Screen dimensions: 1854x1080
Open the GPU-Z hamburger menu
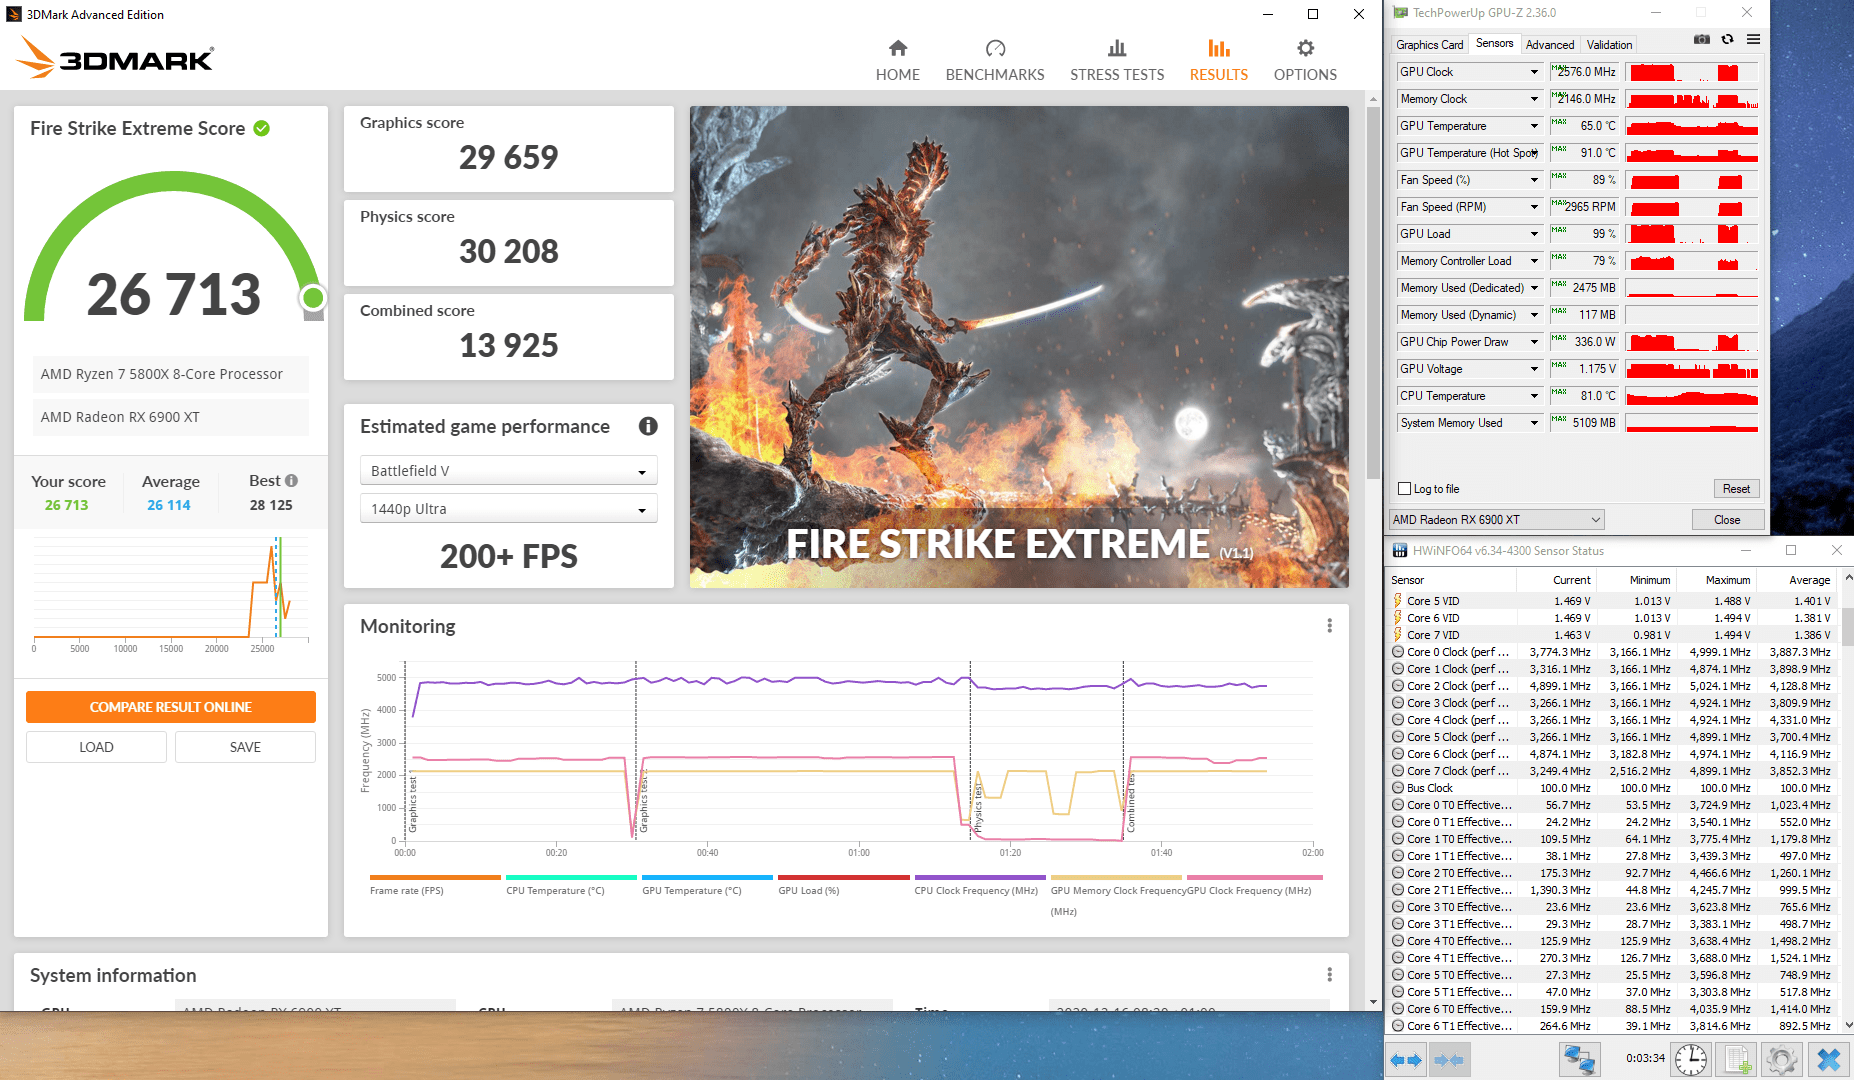tap(1753, 40)
